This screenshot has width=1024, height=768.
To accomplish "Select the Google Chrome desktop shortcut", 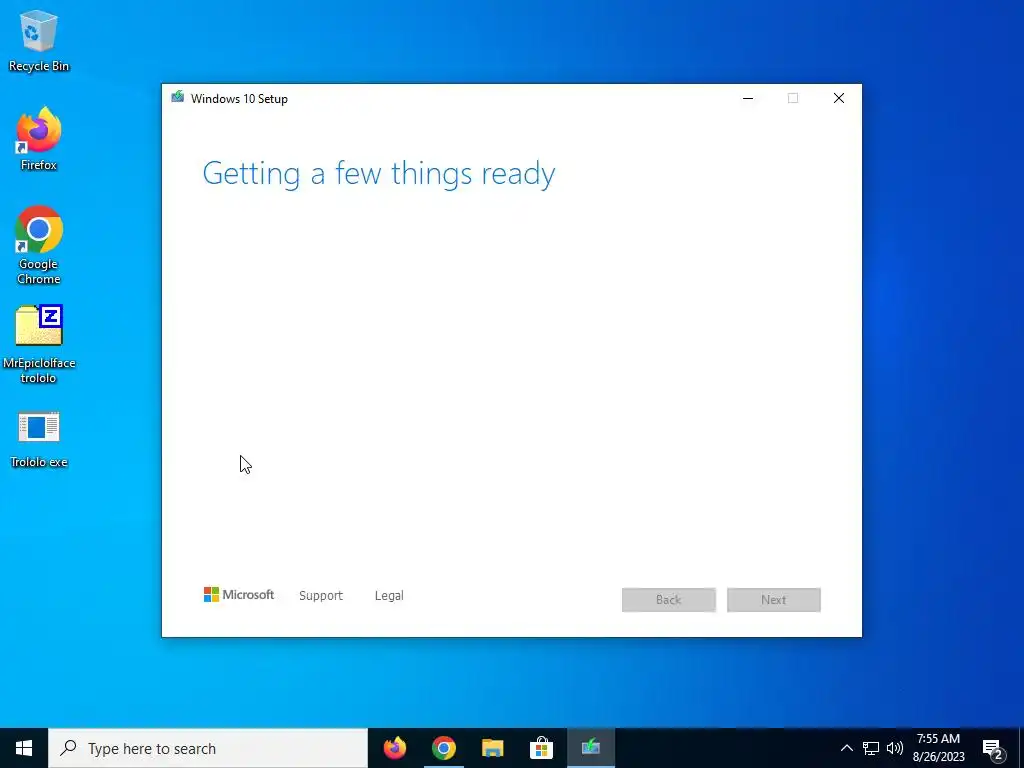I will click(39, 245).
